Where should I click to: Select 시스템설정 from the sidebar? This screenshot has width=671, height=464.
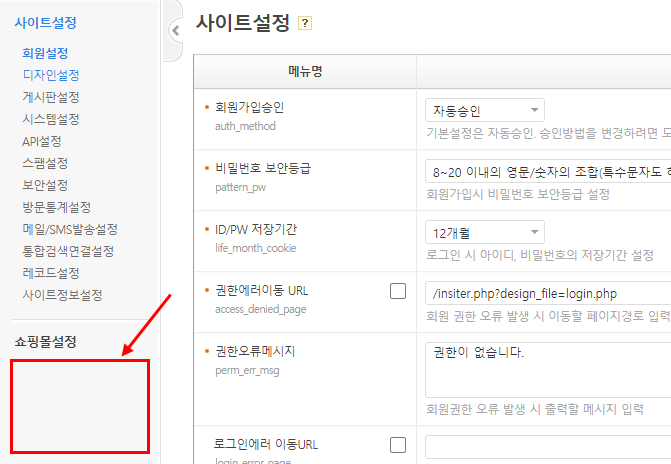51,119
